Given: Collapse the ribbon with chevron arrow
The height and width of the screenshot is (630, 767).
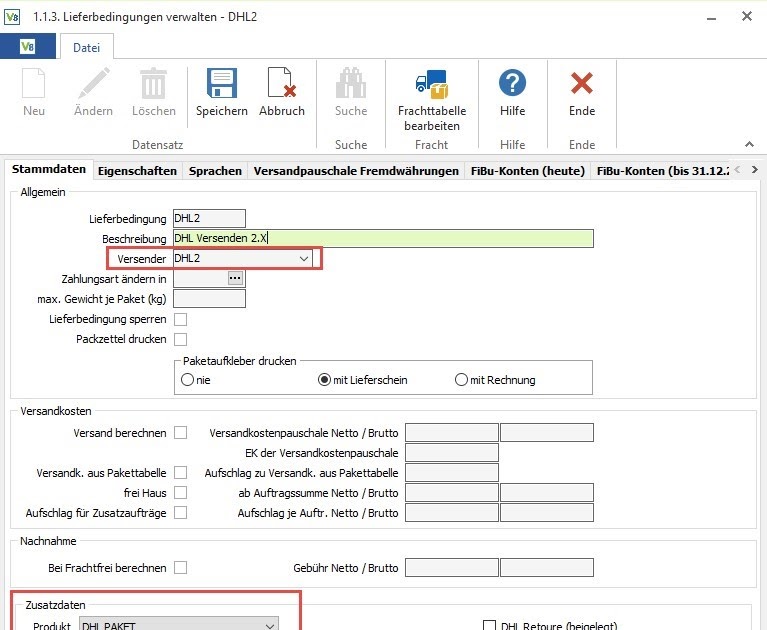Looking at the screenshot, I should pyautogui.click(x=749, y=144).
